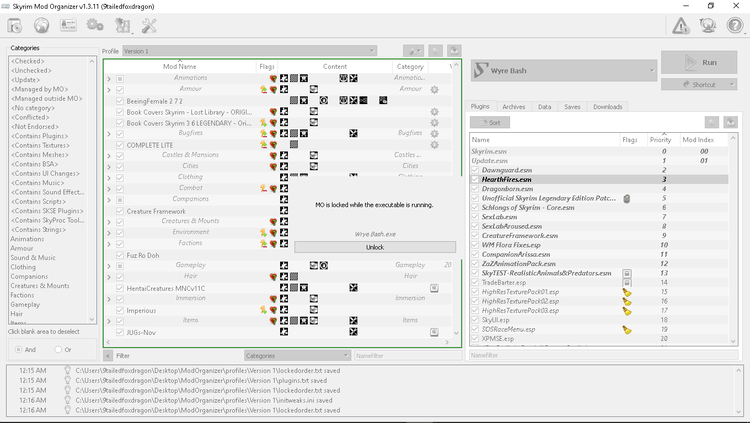This screenshot has width=750, height=423.
Task: Click the Run button
Action: 699,62
